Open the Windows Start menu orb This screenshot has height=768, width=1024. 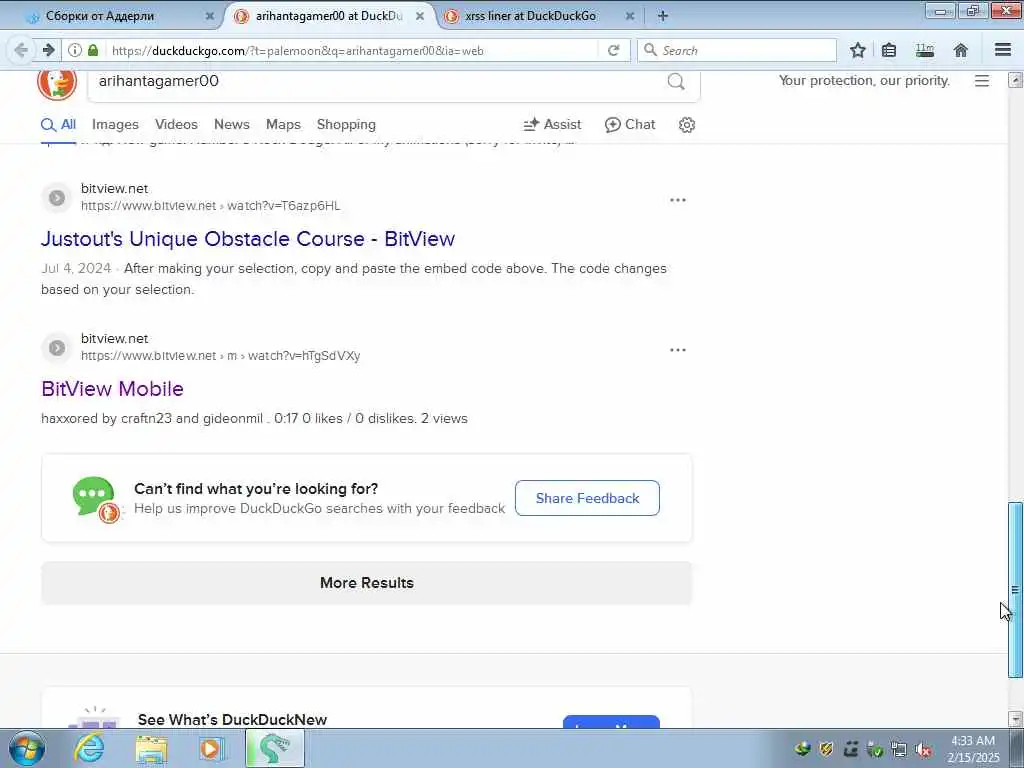coord(27,748)
